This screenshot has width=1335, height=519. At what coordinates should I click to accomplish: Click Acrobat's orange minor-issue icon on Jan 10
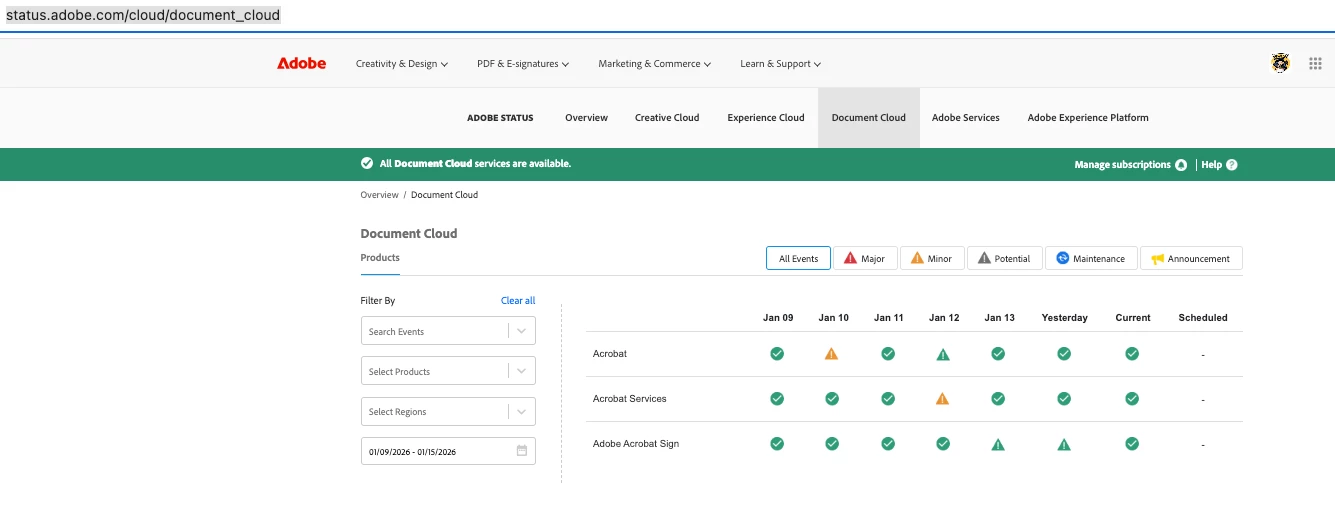click(x=831, y=354)
